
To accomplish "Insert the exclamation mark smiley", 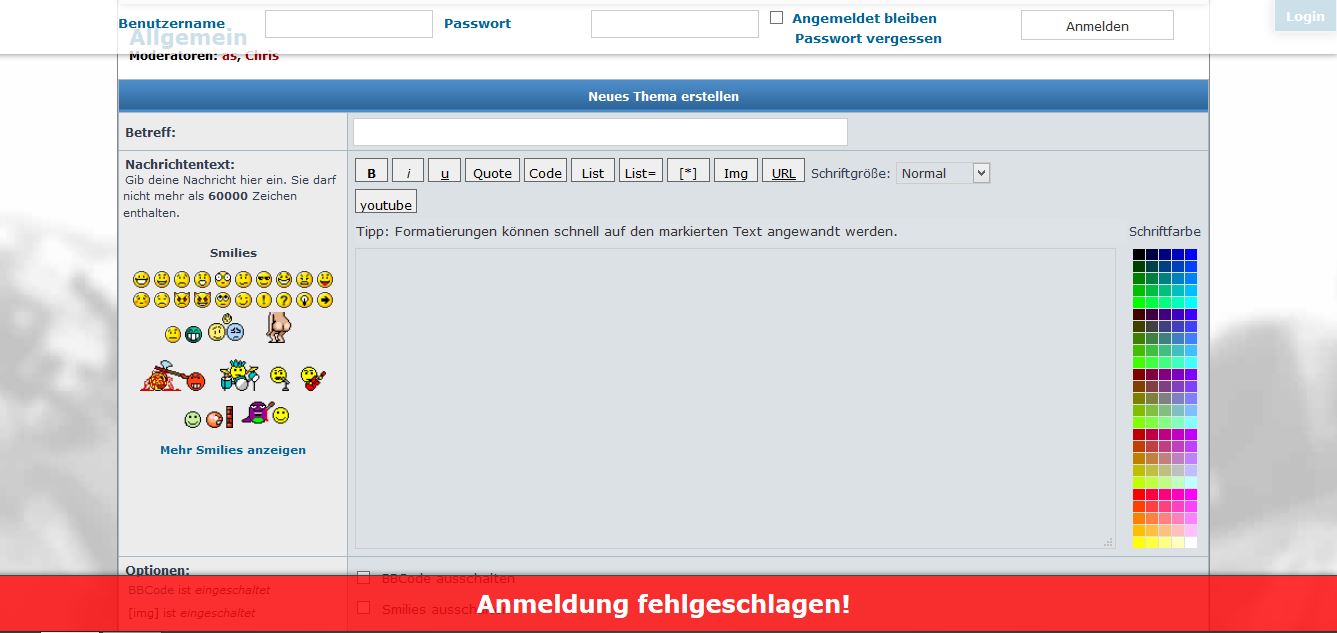I will (264, 300).
